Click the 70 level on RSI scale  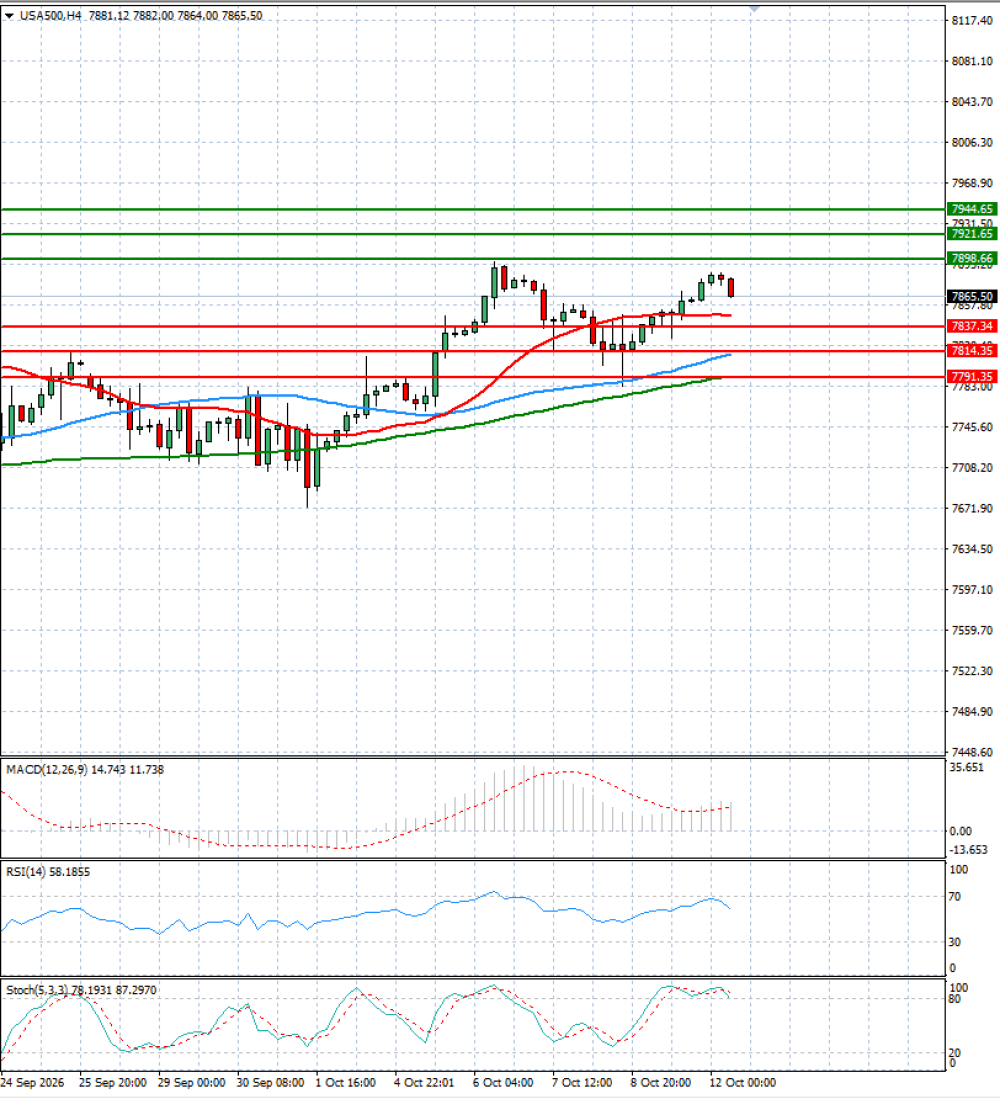coord(954,896)
